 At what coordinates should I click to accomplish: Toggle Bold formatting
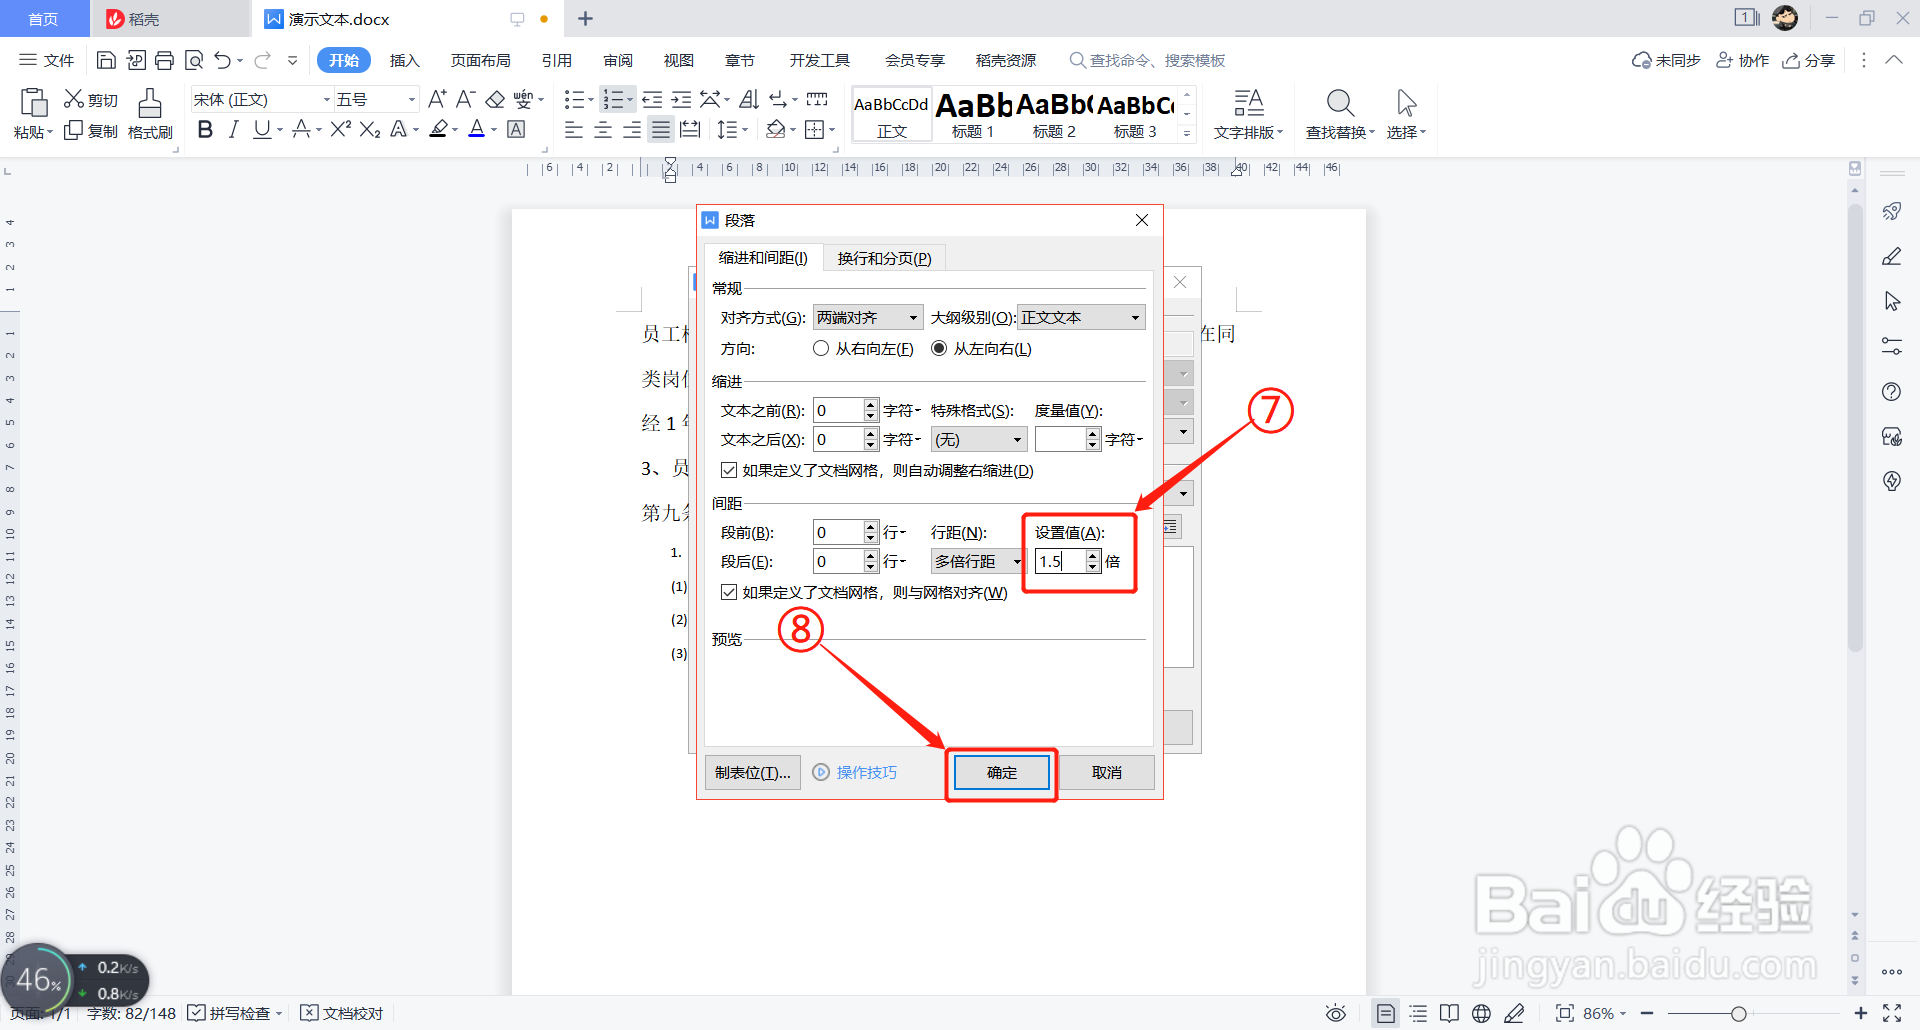point(205,129)
